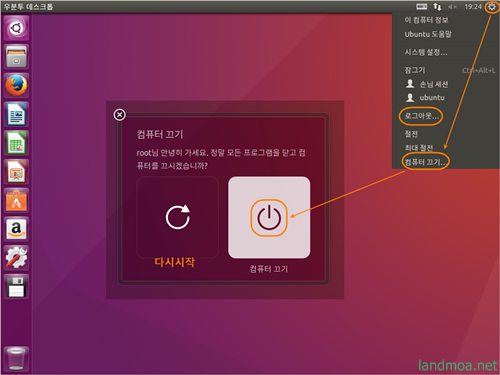Open the muted sound indicator in top panel
The width and height of the screenshot is (500, 375).
[x=452, y=7]
